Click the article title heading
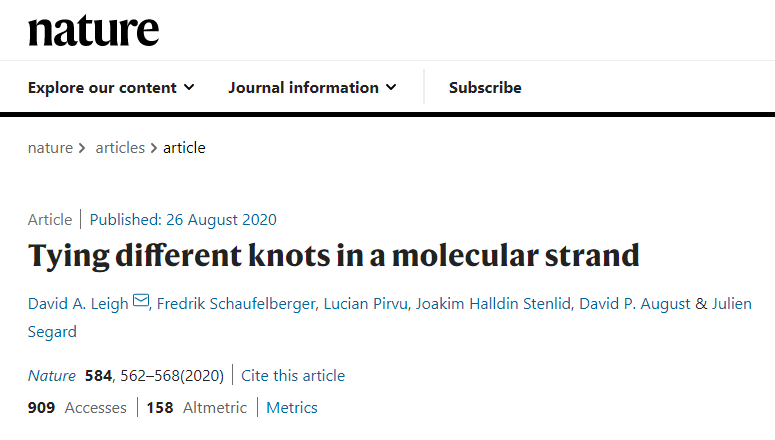775x440 pixels. point(333,255)
